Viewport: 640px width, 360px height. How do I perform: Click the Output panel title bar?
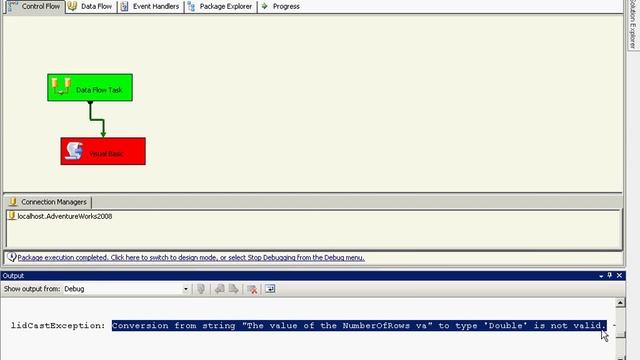(313, 276)
